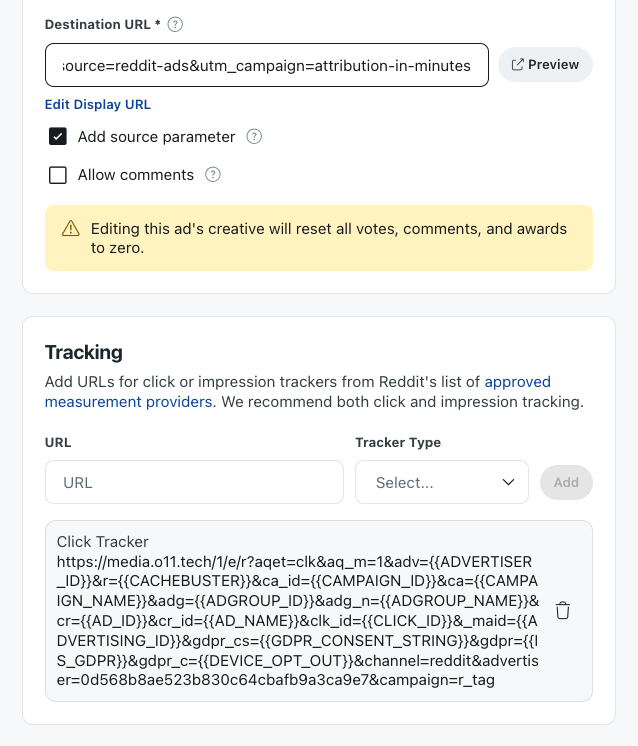Image resolution: width=638 pixels, height=746 pixels.
Task: Click the Allow comments label text
Action: [x=136, y=175]
